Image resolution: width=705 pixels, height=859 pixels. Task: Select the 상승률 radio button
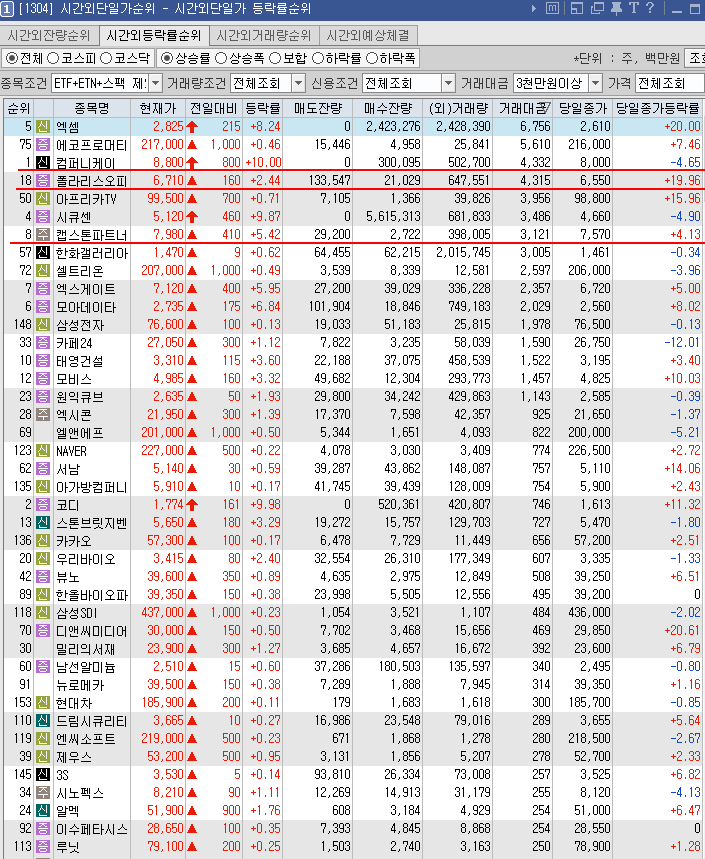[x=167, y=58]
